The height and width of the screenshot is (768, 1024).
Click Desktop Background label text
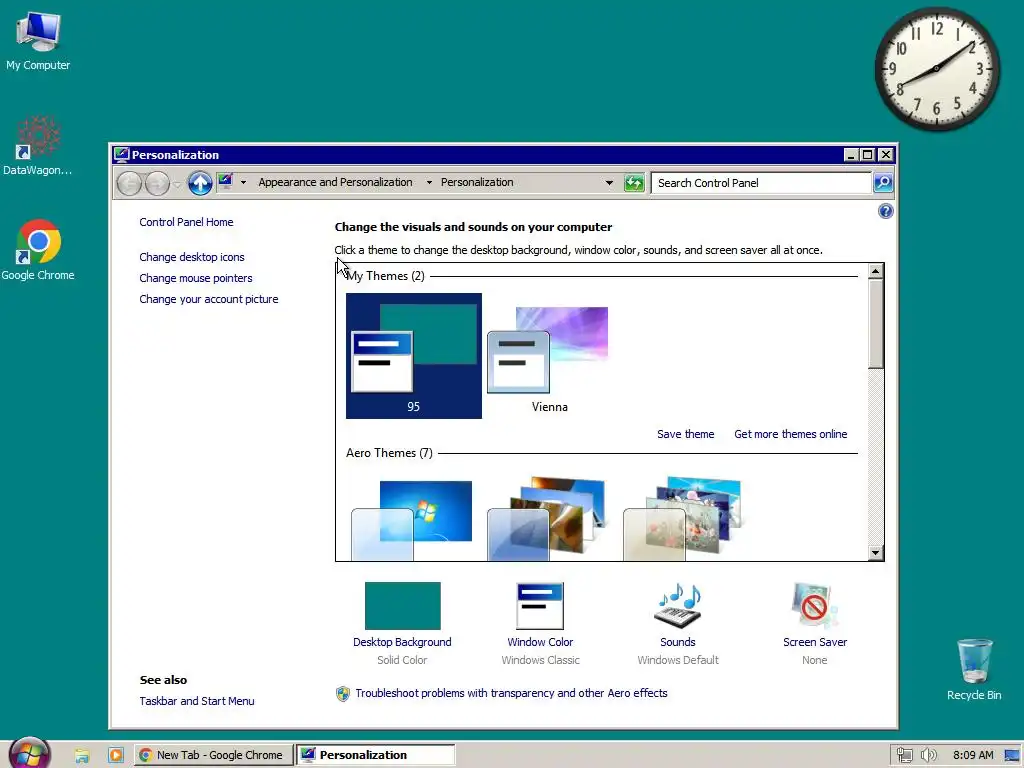click(402, 642)
